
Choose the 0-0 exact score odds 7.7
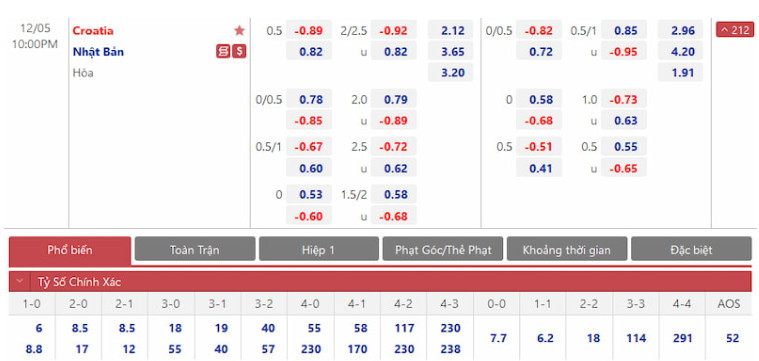tap(497, 338)
